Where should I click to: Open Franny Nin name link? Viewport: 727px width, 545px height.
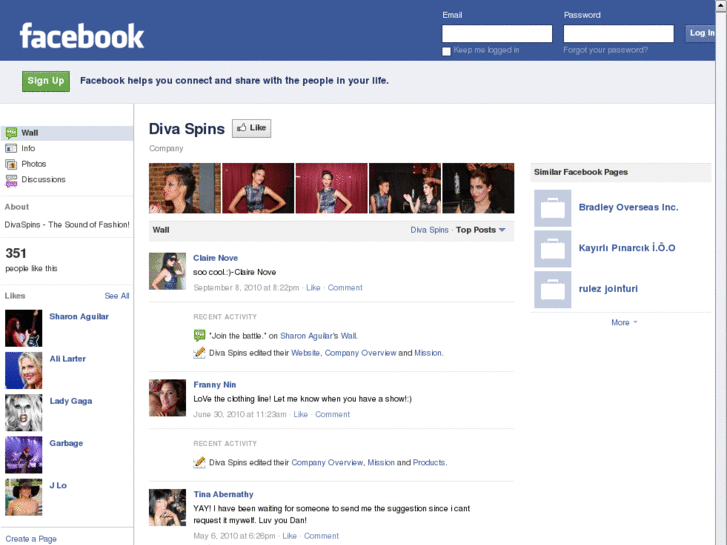[x=215, y=385]
